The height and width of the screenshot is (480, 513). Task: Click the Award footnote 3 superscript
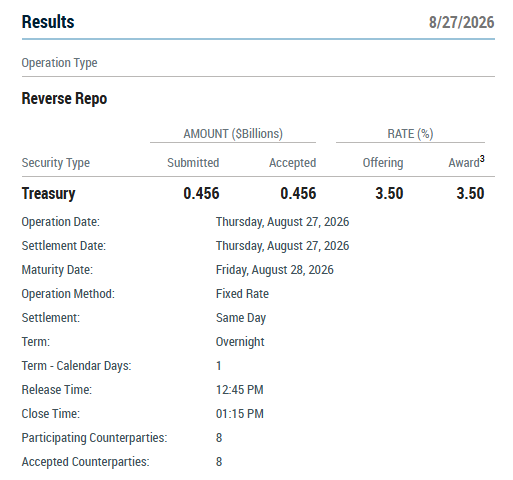tap(482, 159)
